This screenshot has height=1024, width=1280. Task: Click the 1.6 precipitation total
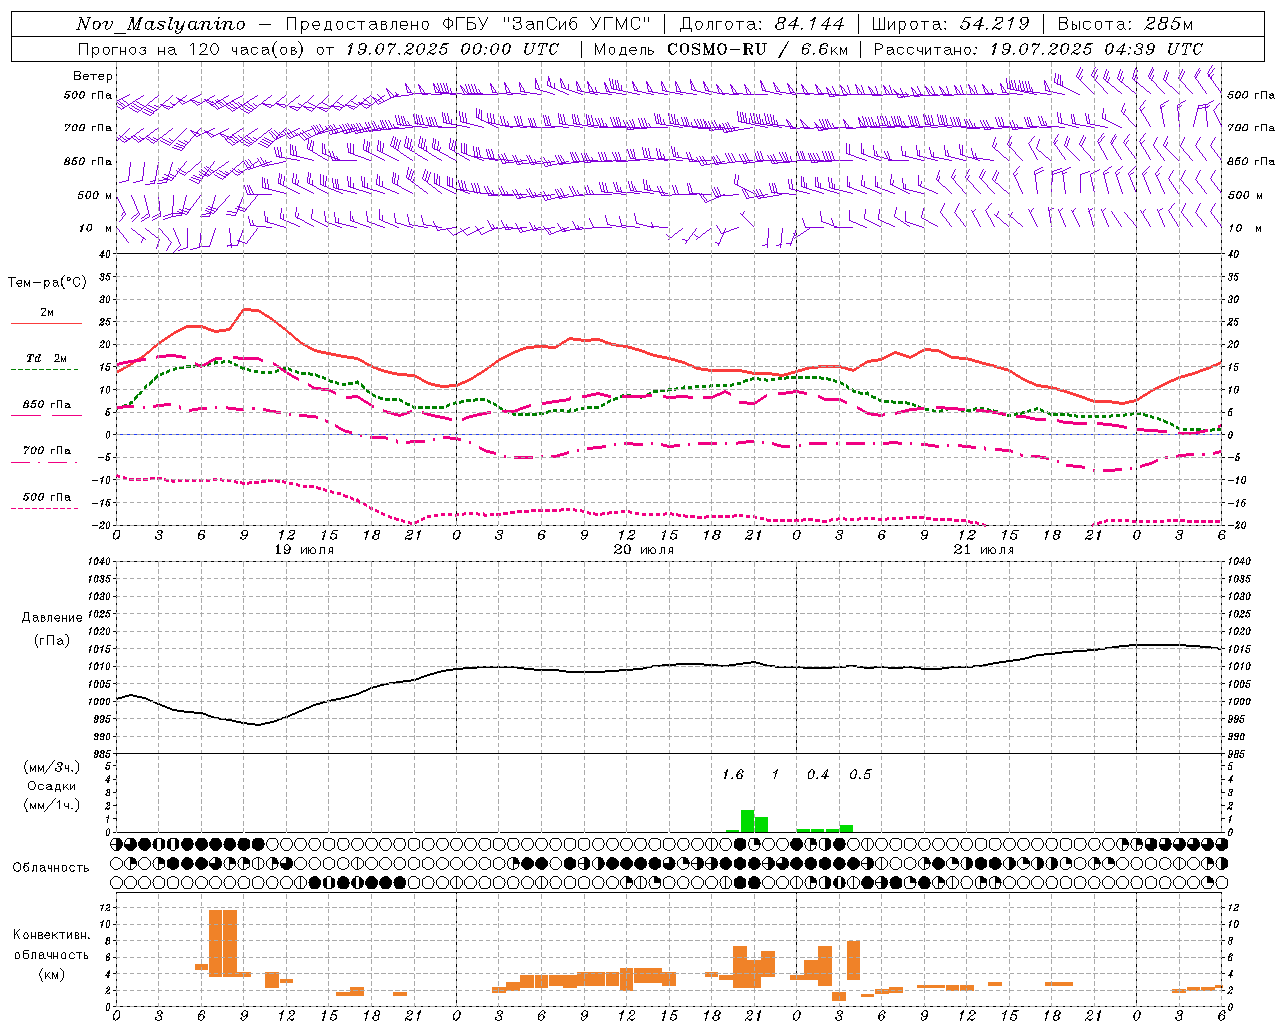pyautogui.click(x=733, y=774)
